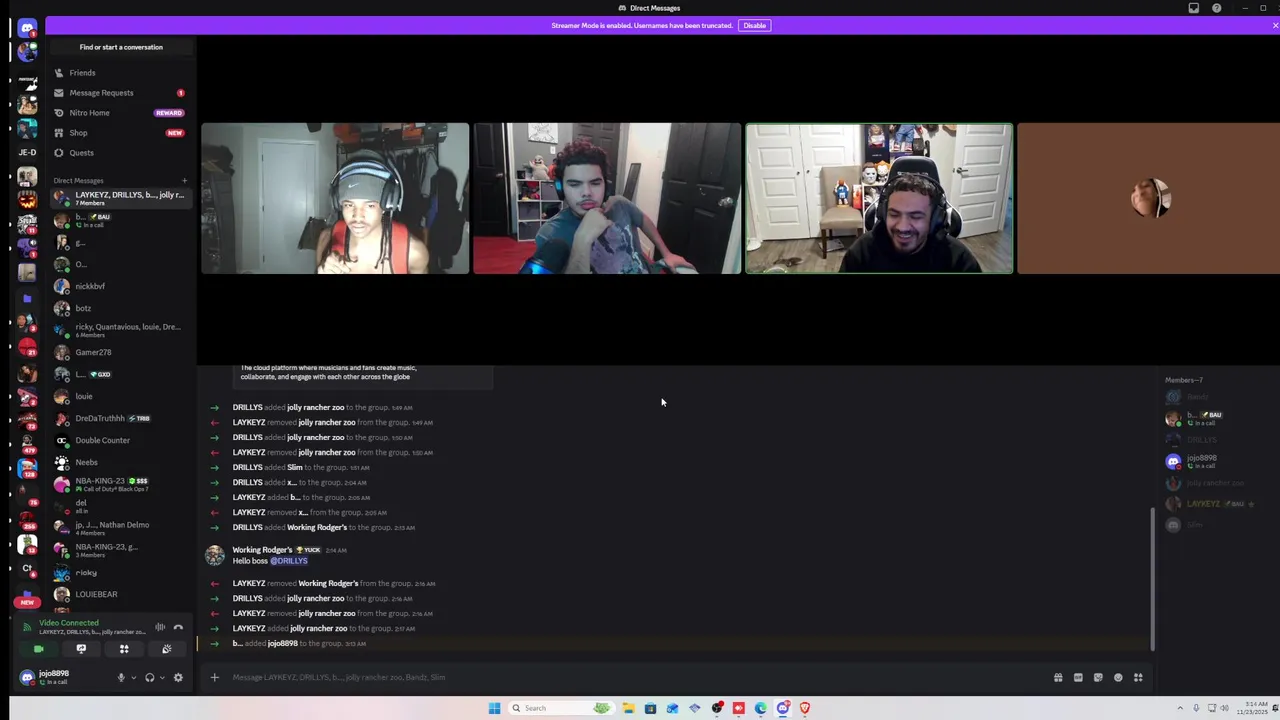Open the Gamer278 direct message

pyautogui.click(x=120, y=352)
